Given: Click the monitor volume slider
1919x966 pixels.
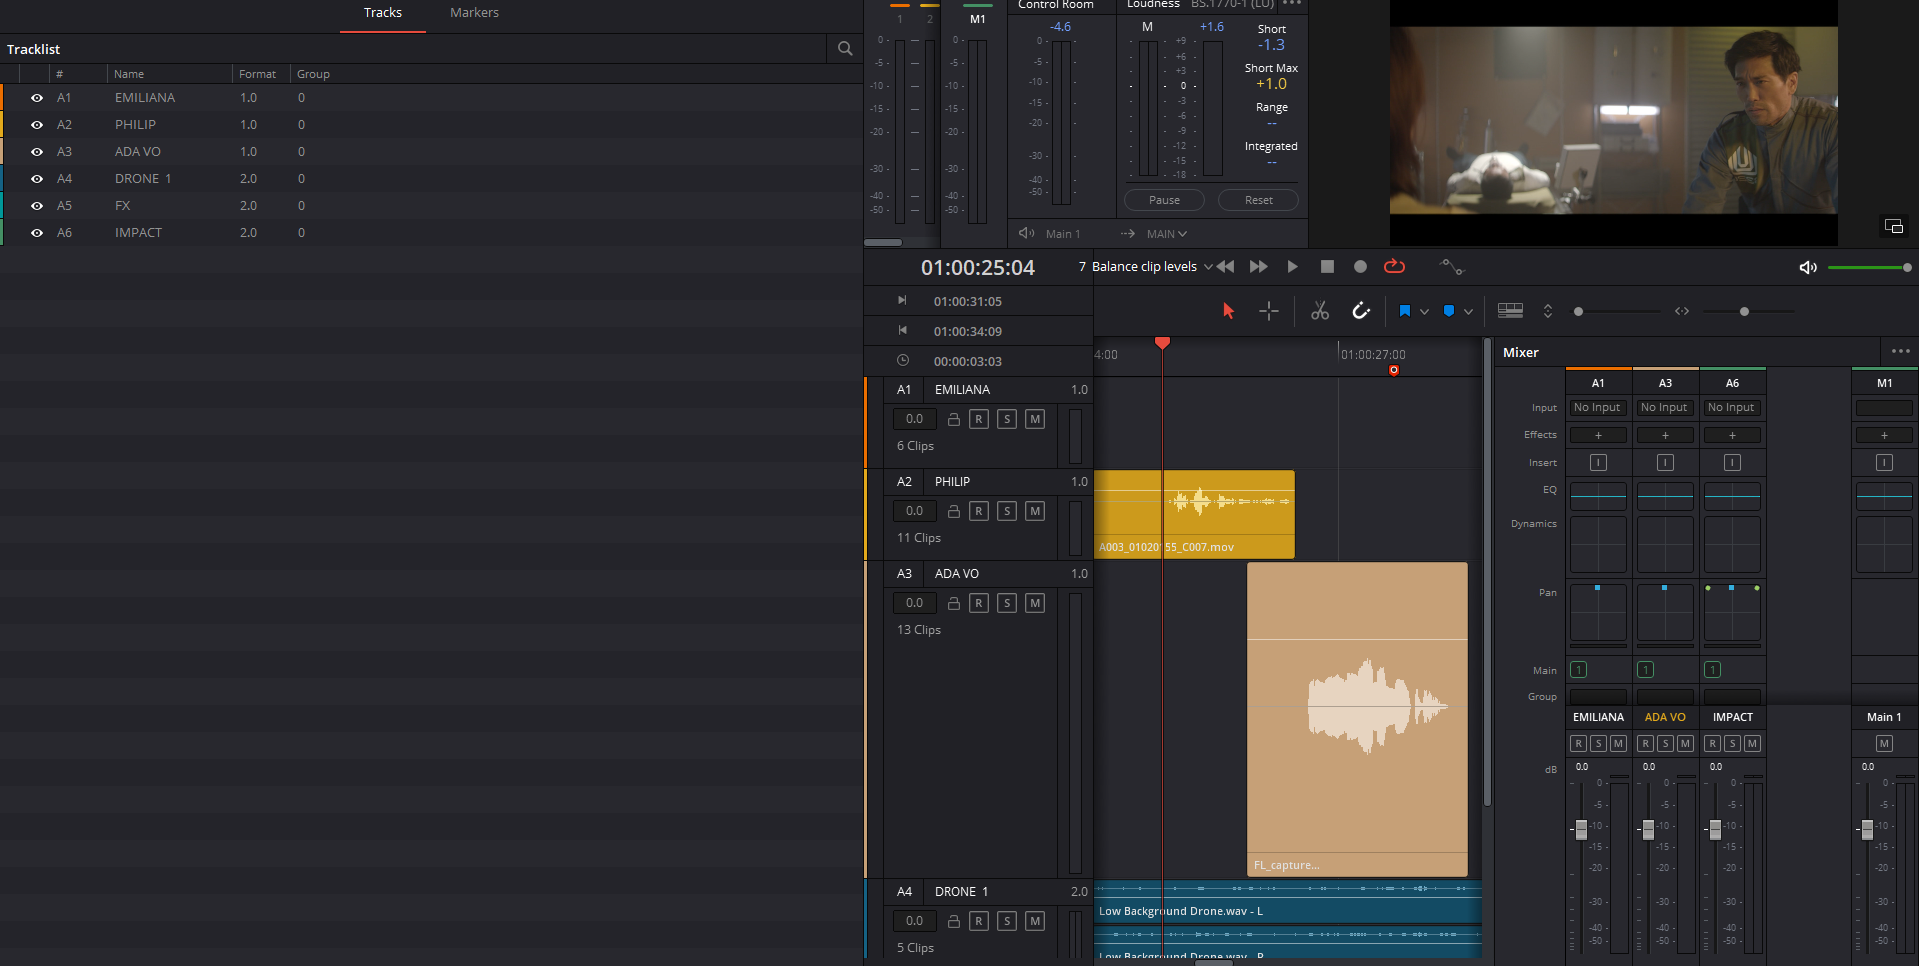Looking at the screenshot, I should [1868, 267].
